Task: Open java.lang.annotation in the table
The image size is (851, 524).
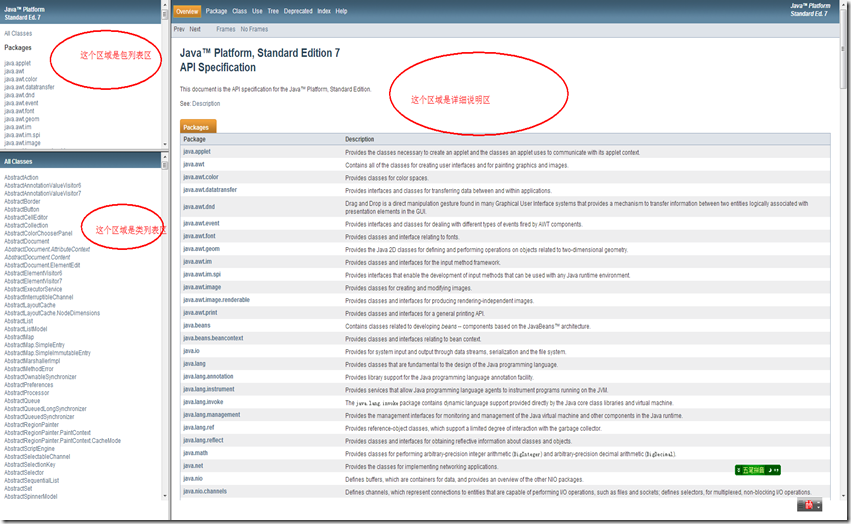Action: click(x=208, y=377)
